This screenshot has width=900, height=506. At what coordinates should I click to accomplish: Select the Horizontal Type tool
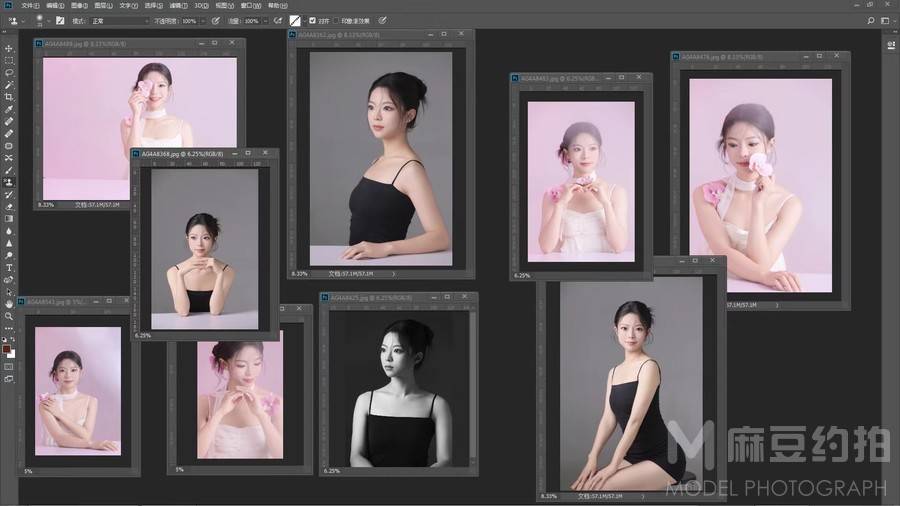(x=9, y=267)
